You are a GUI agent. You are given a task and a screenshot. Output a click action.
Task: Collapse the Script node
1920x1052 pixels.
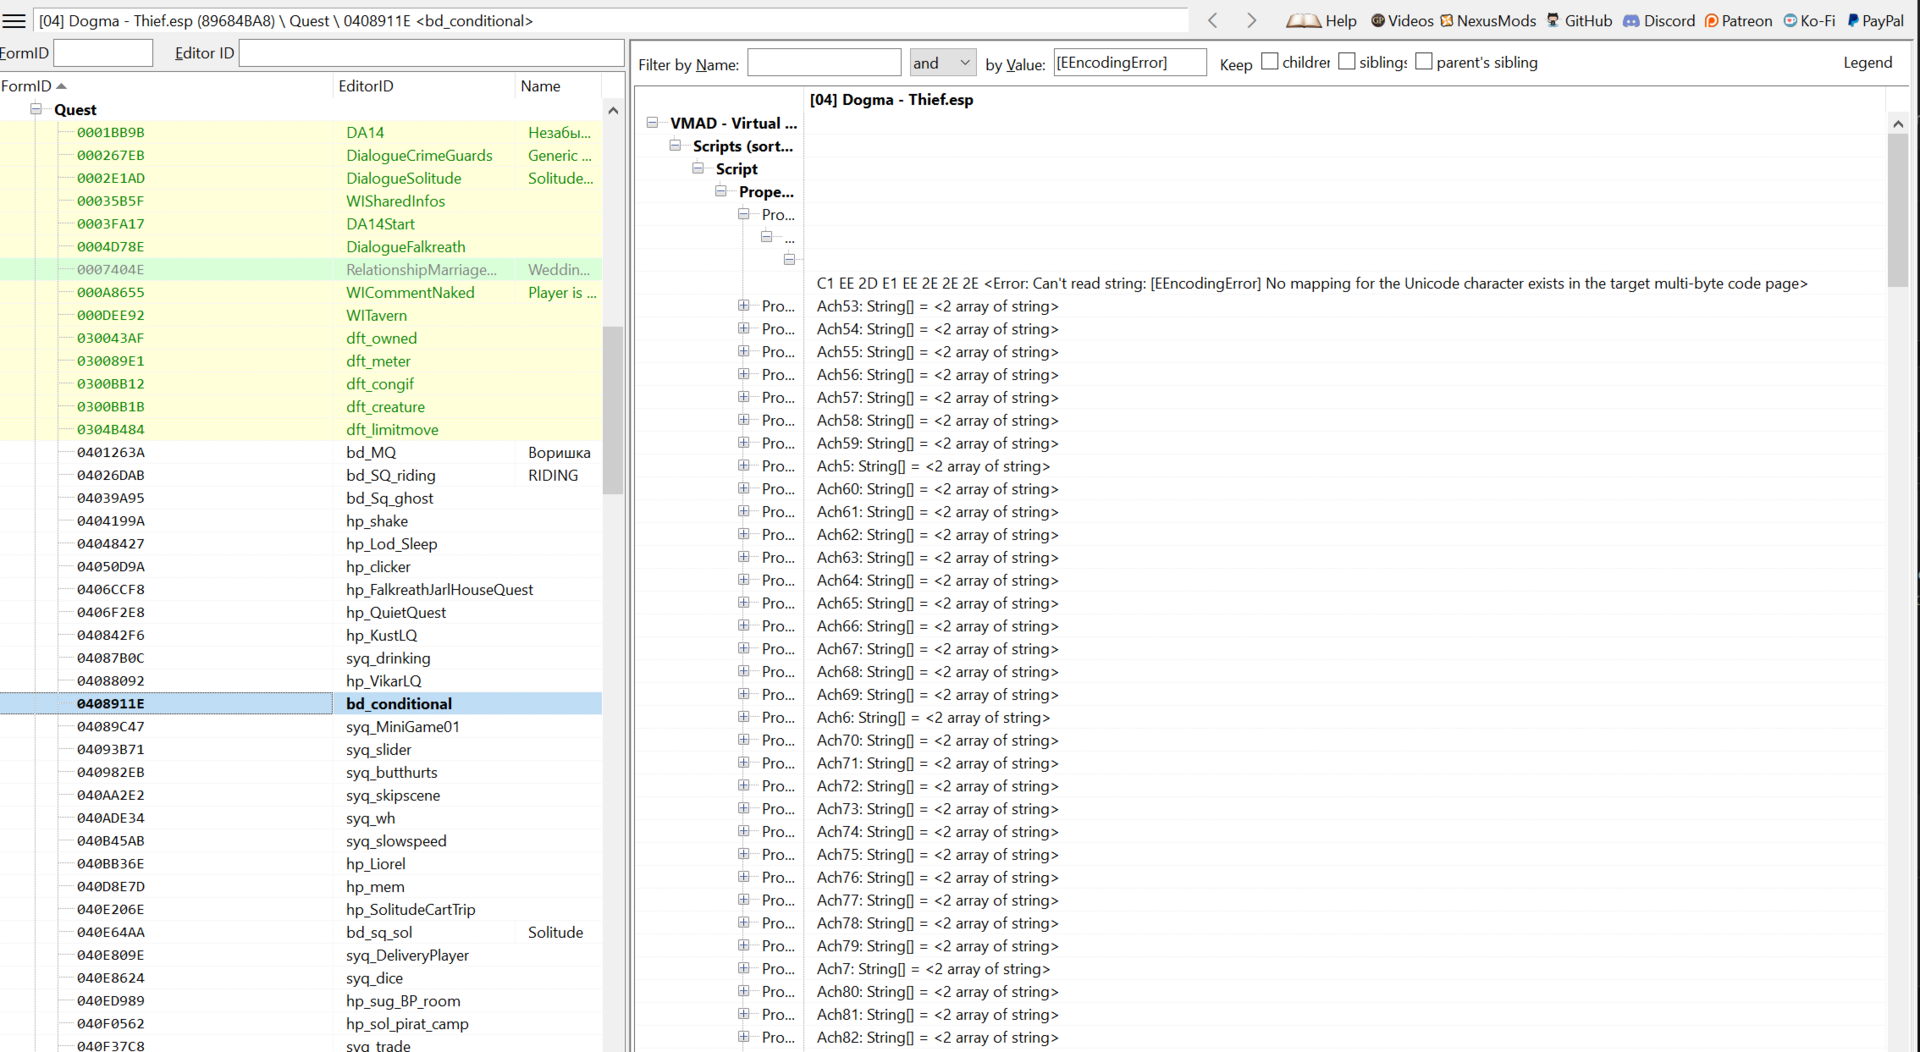click(x=698, y=168)
